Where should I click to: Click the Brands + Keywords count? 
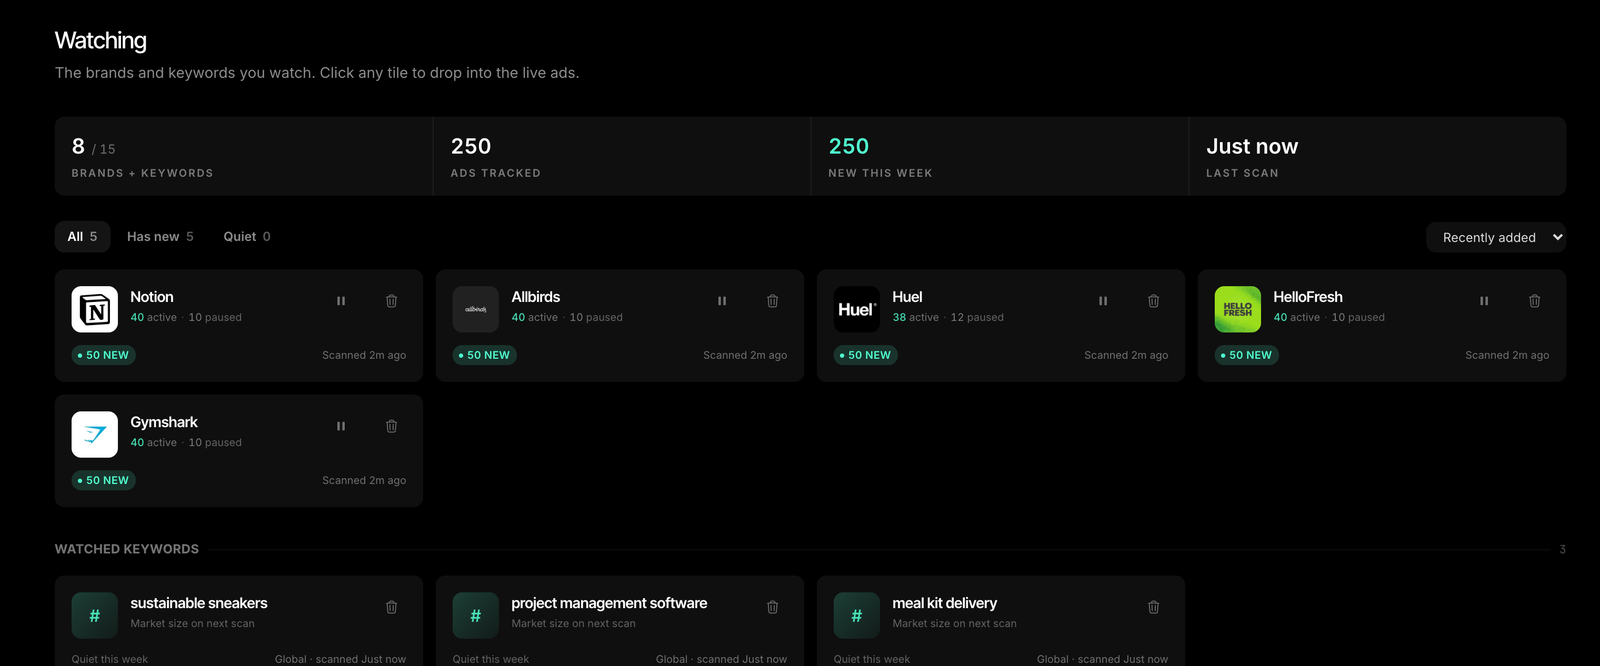(x=243, y=156)
